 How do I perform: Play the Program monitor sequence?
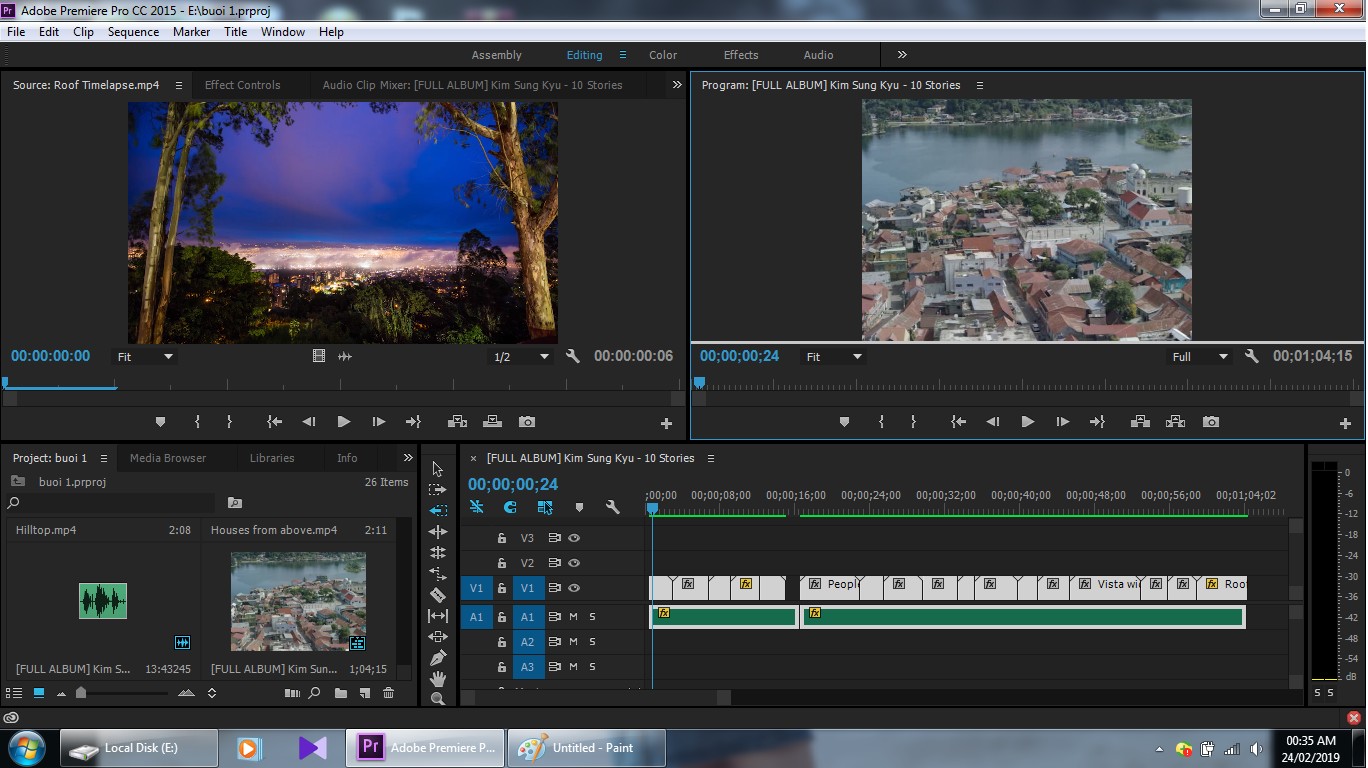pos(1027,422)
